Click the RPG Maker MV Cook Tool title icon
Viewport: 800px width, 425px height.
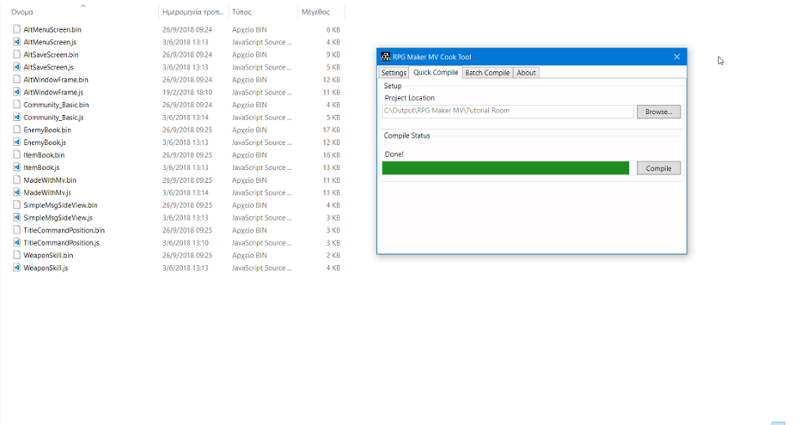click(386, 57)
